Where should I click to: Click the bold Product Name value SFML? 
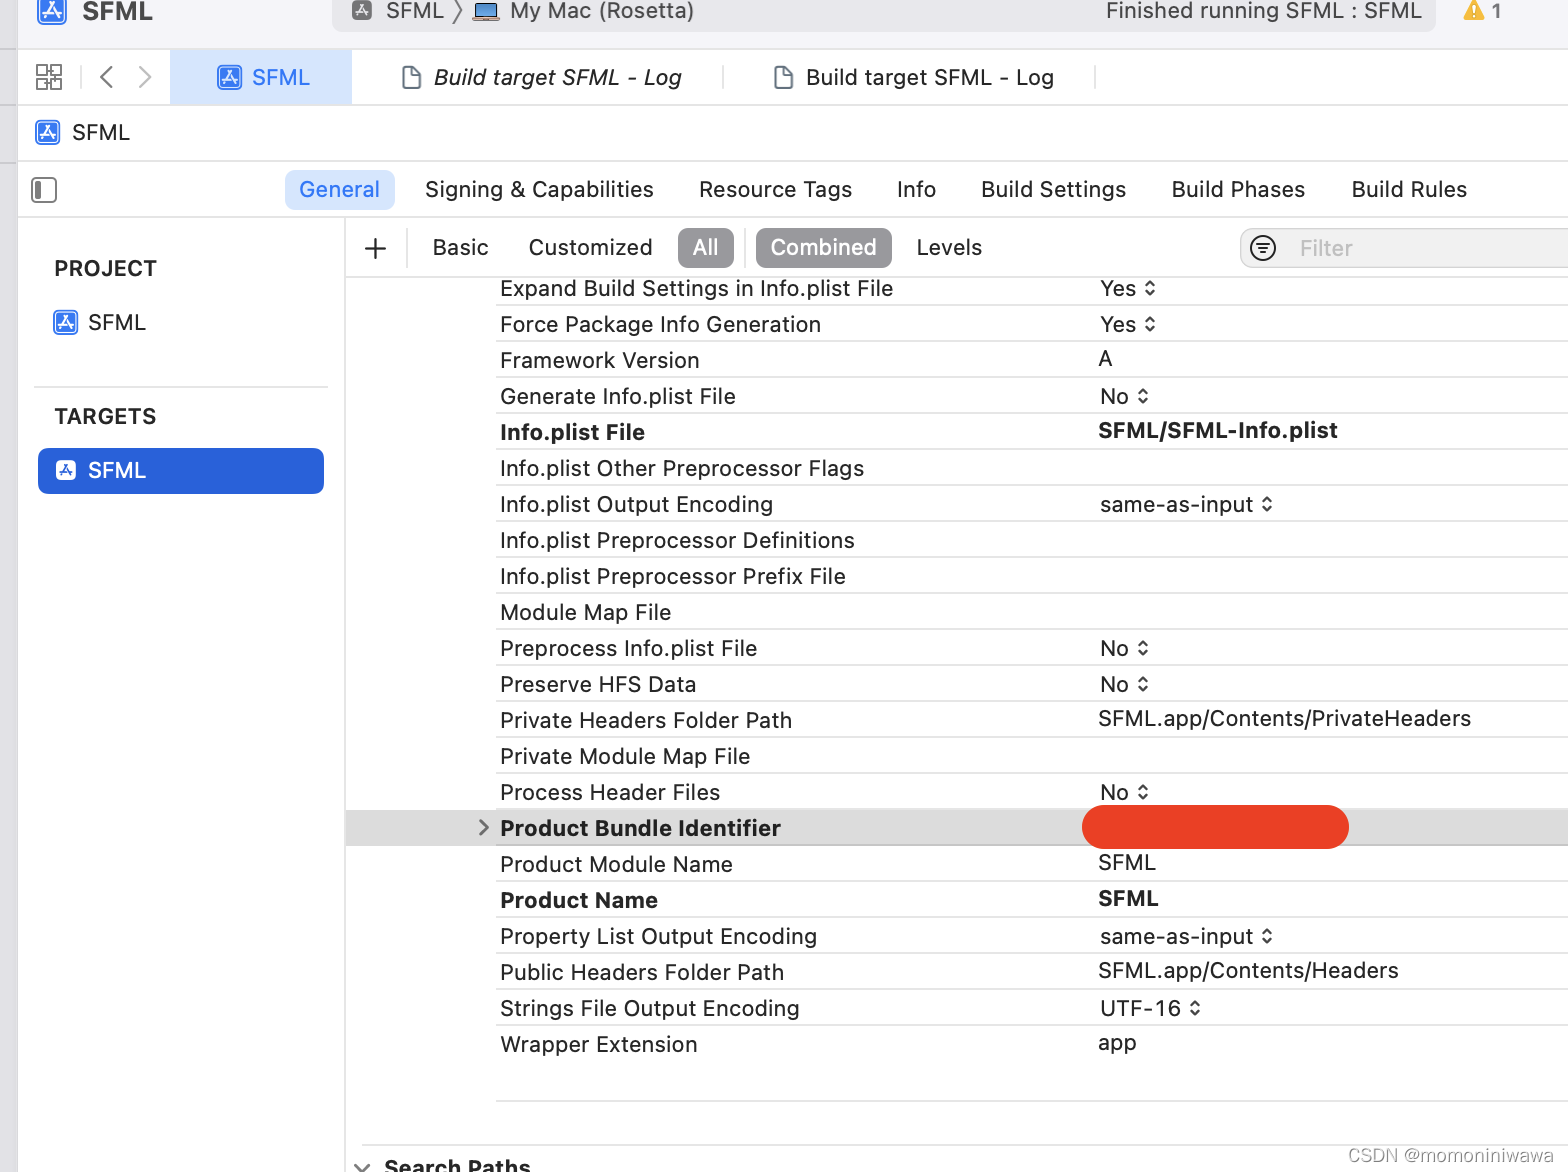(x=1128, y=898)
